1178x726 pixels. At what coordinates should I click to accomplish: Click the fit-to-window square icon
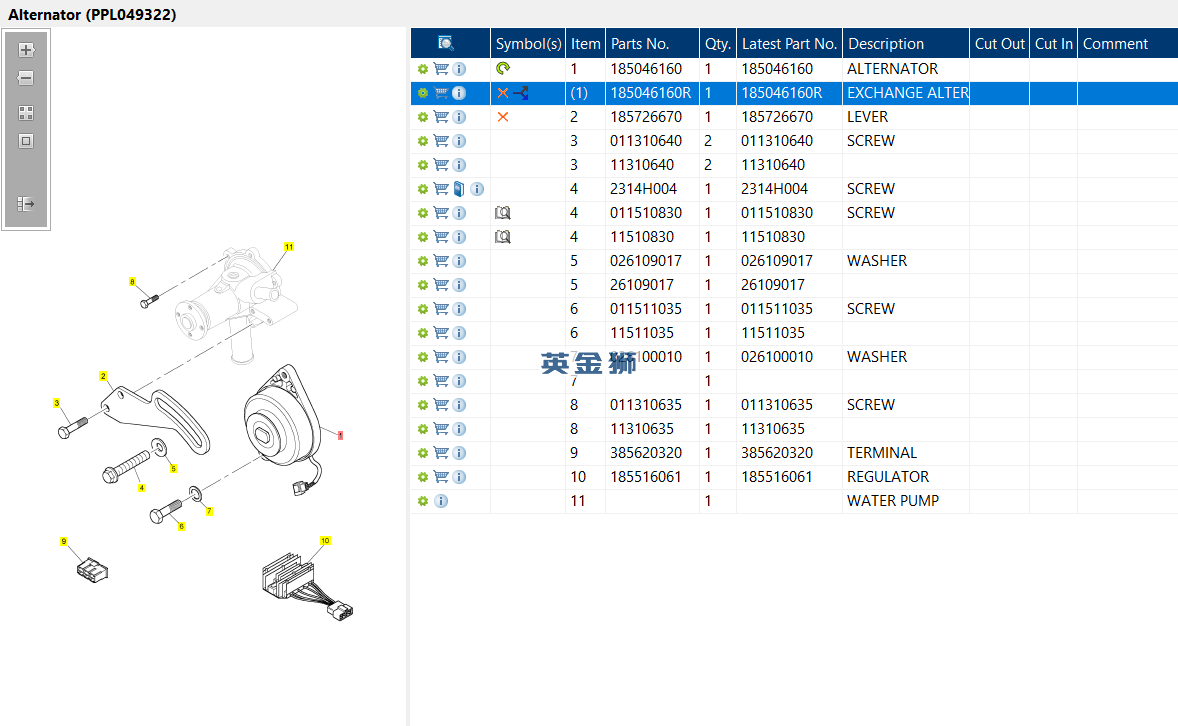26,141
